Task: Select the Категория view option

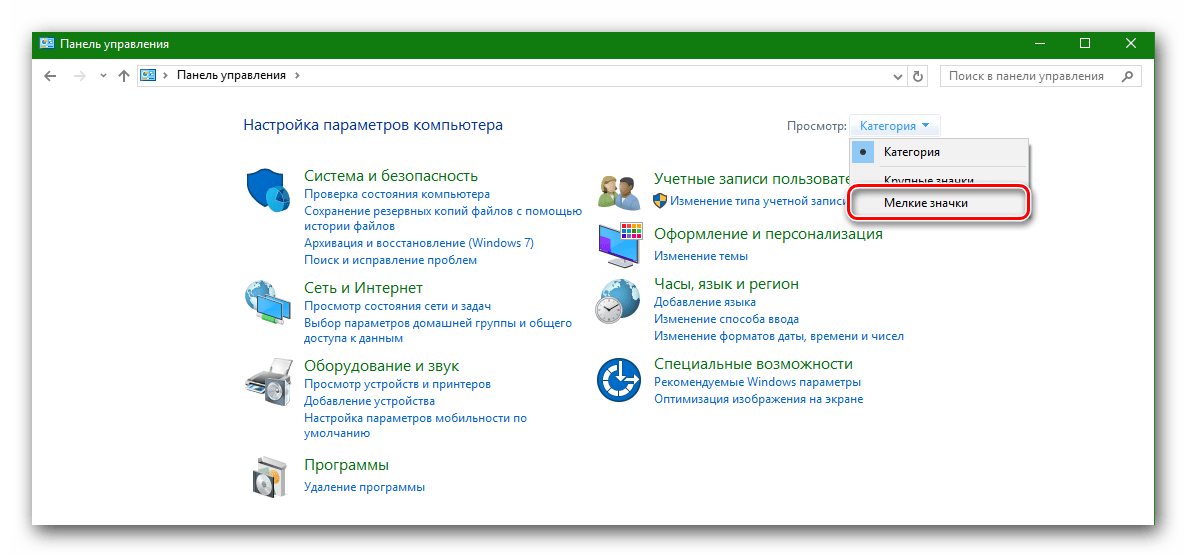Action: click(x=911, y=152)
